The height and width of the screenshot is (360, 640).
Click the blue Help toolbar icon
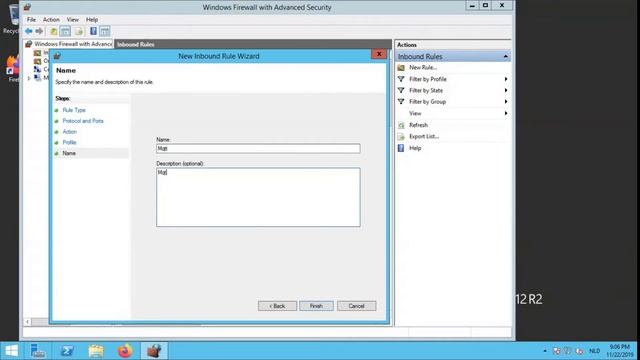point(93,31)
